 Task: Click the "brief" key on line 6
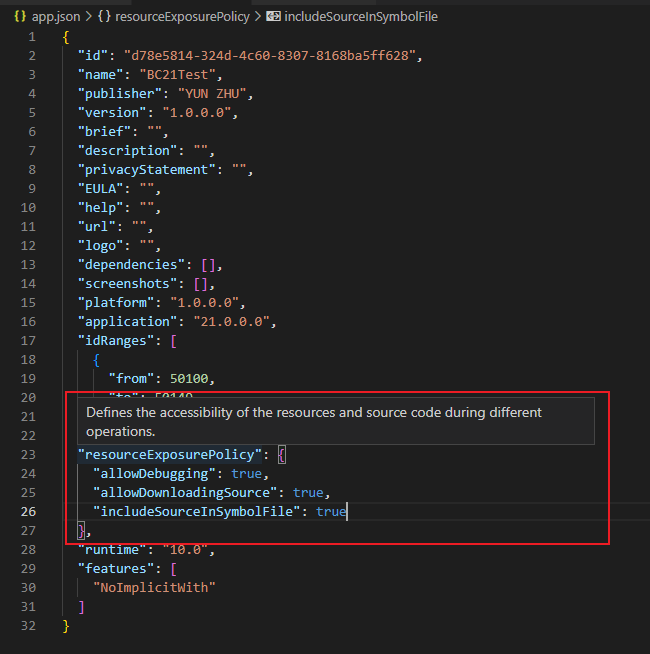(104, 132)
